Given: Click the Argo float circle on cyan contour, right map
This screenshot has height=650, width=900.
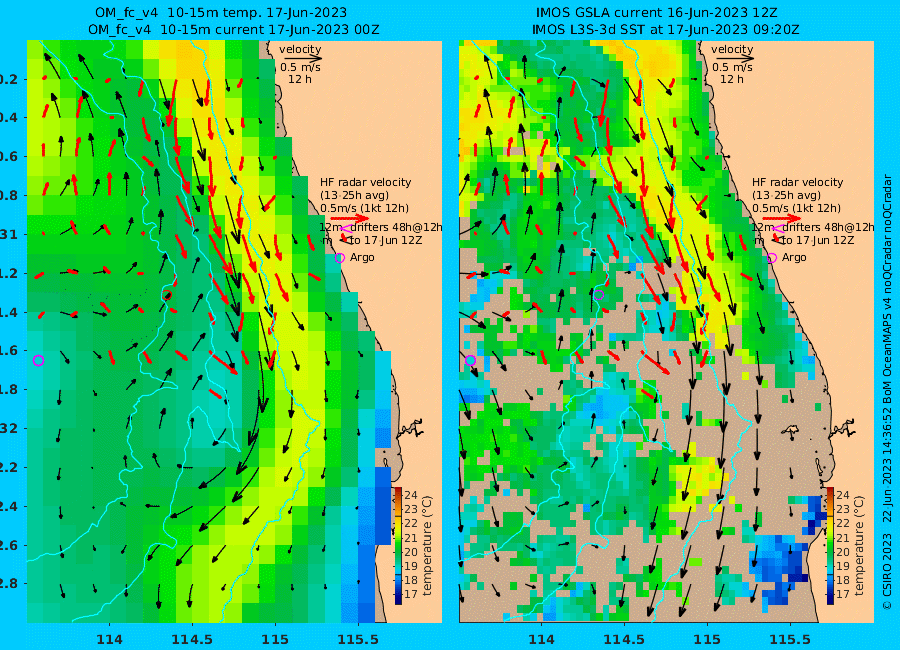Looking at the screenshot, I should point(599,295).
